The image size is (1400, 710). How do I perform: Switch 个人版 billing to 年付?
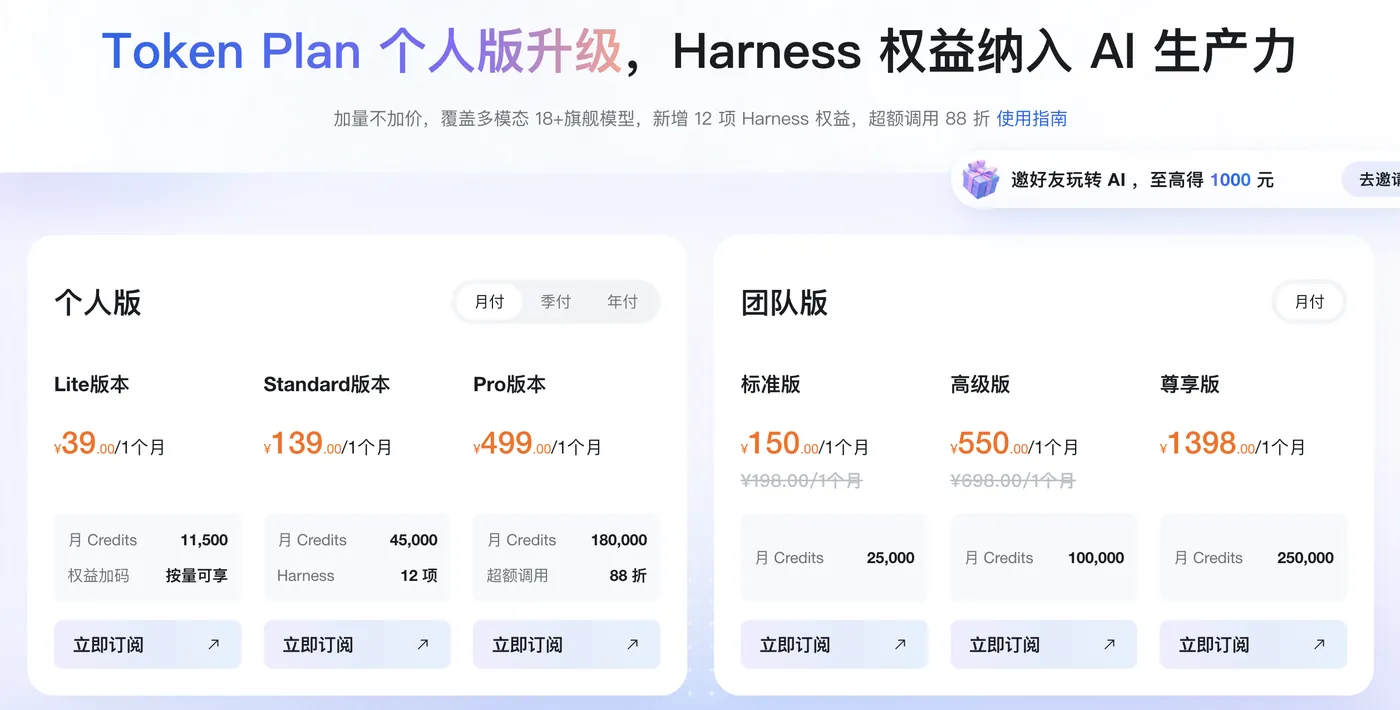[x=622, y=302]
